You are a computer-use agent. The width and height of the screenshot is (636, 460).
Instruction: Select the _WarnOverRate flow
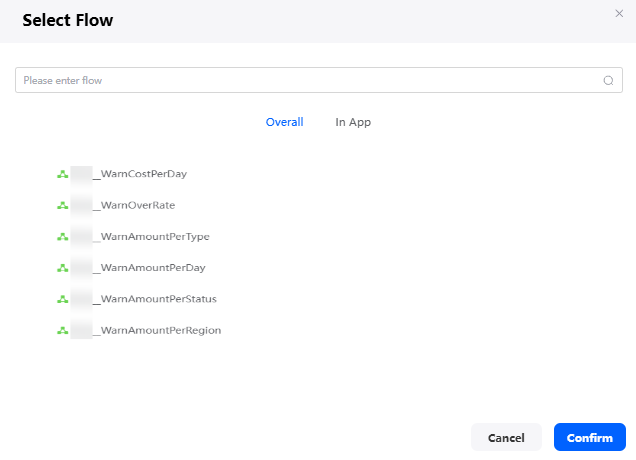[134, 205]
